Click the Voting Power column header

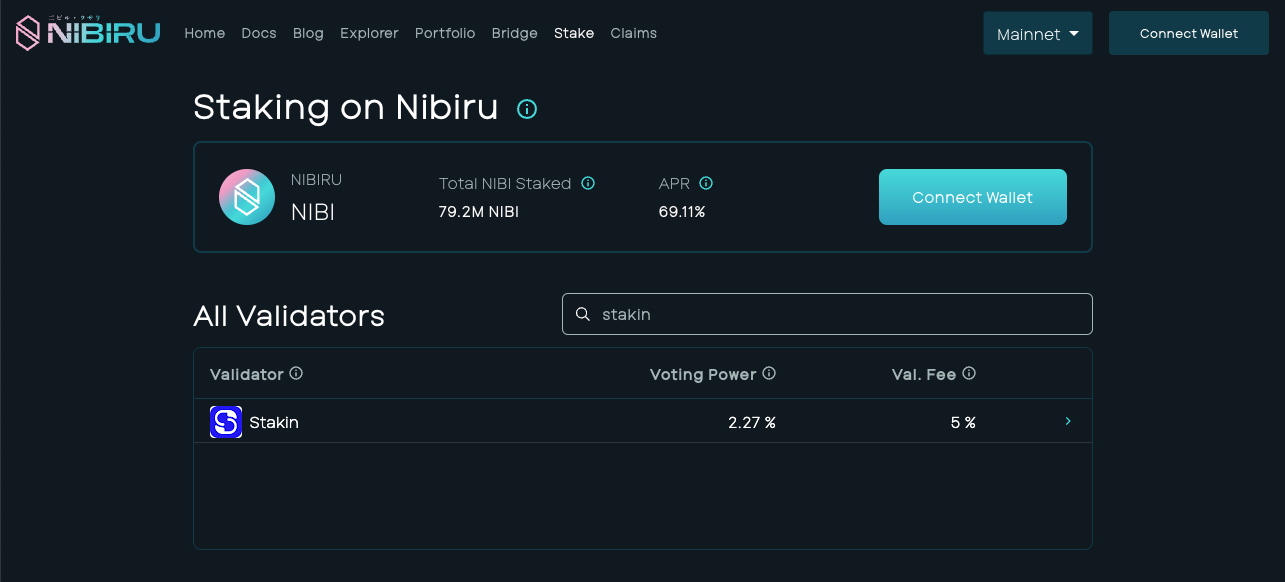point(703,374)
